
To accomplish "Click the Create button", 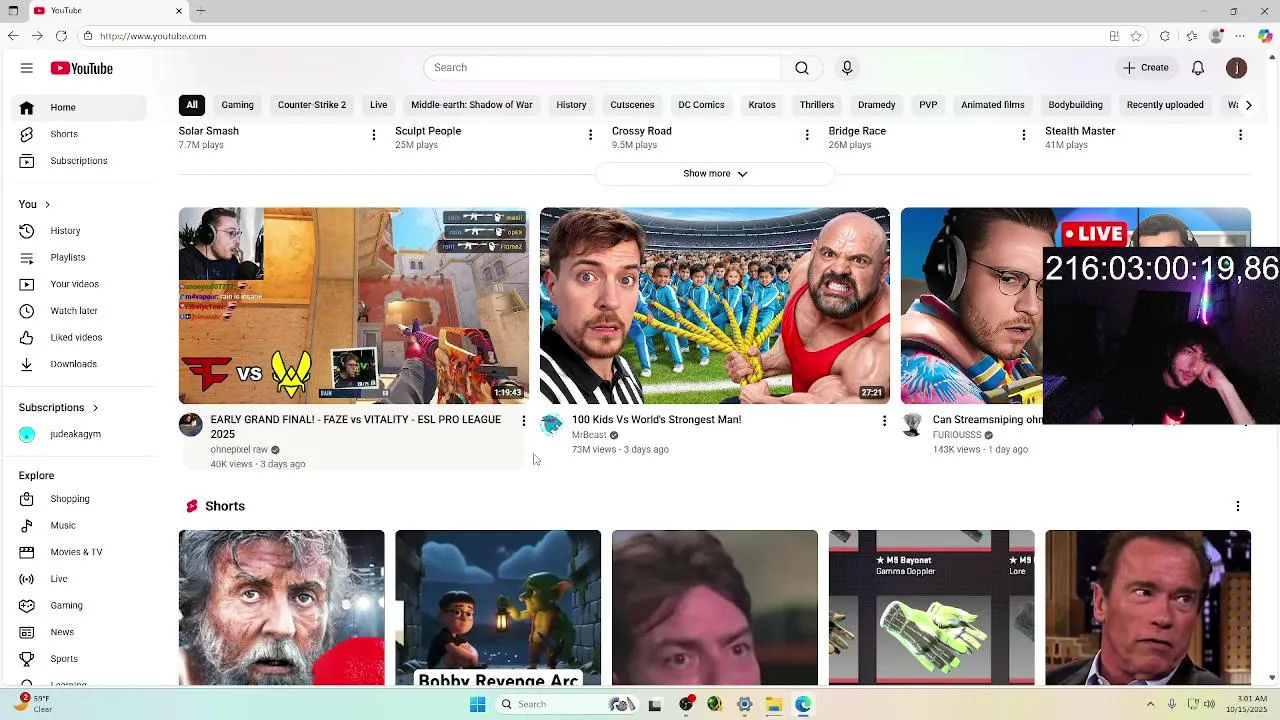I will (1145, 68).
